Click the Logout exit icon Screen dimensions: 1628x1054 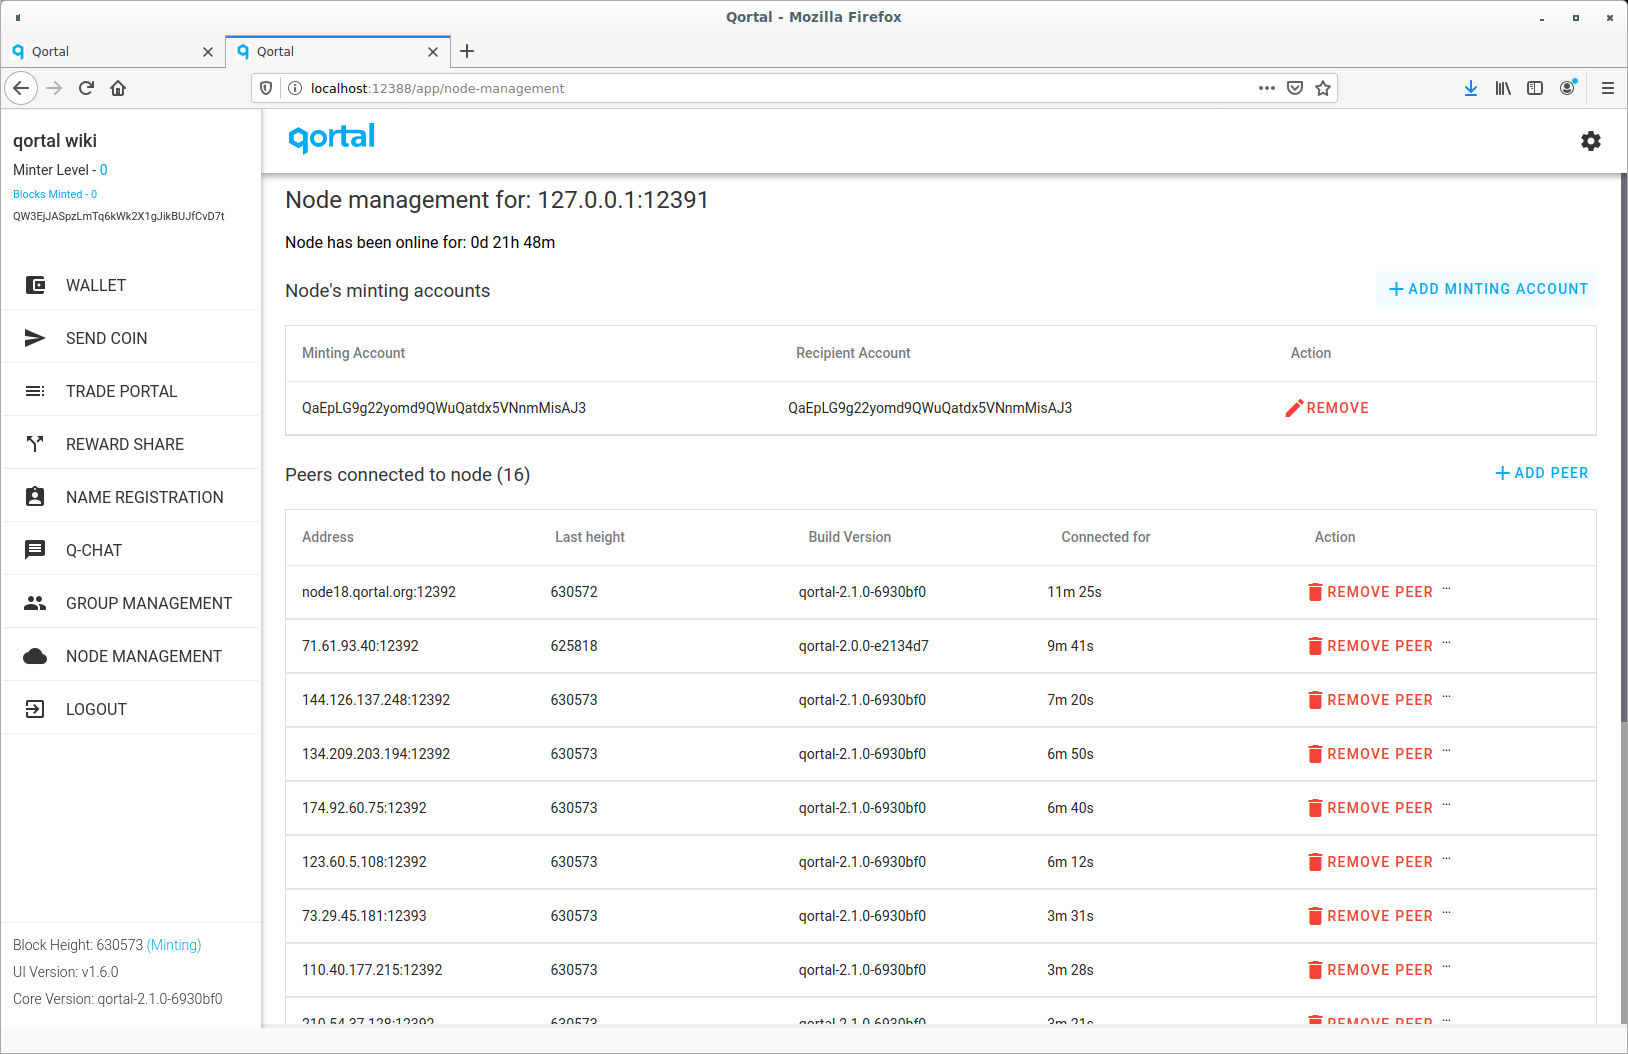pyautogui.click(x=35, y=709)
